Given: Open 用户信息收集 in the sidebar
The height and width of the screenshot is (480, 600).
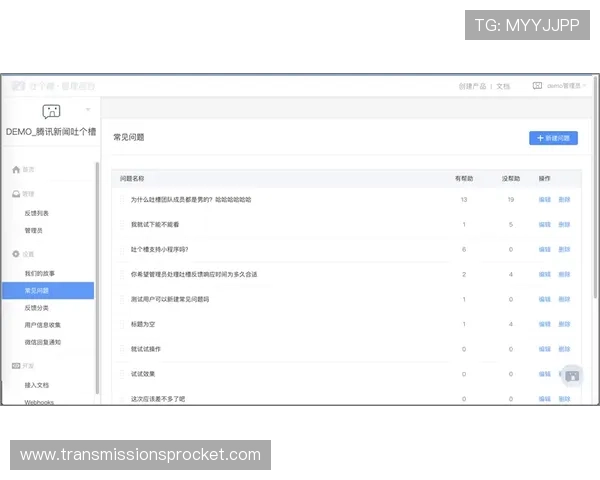Looking at the screenshot, I should coord(42,325).
